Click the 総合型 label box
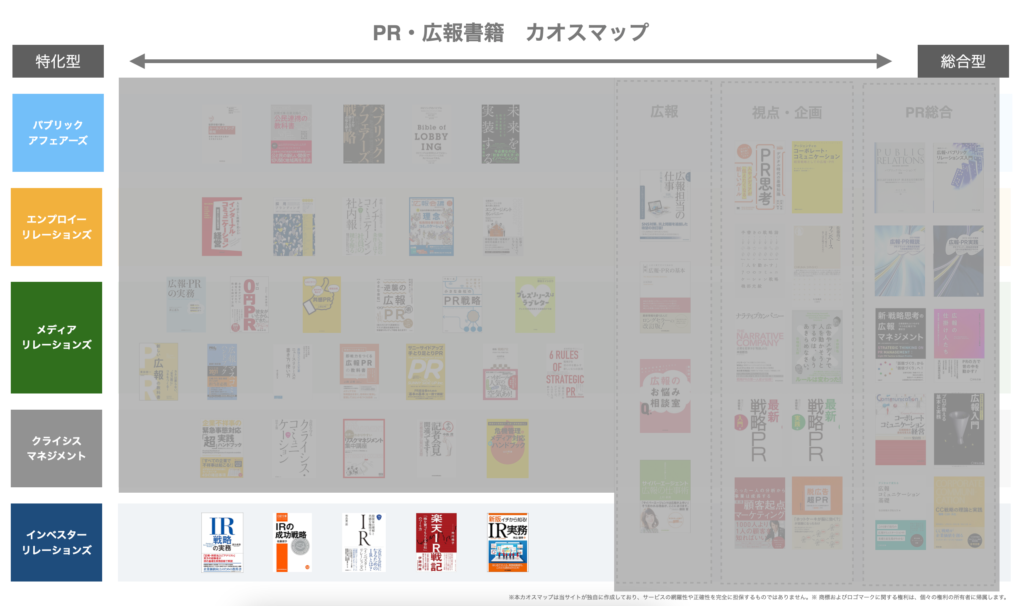 click(x=963, y=61)
